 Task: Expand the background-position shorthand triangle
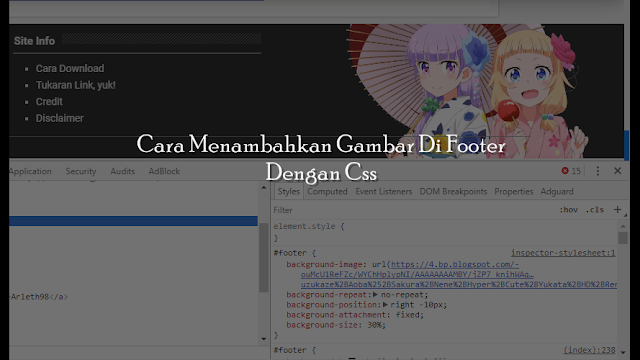[385, 304]
